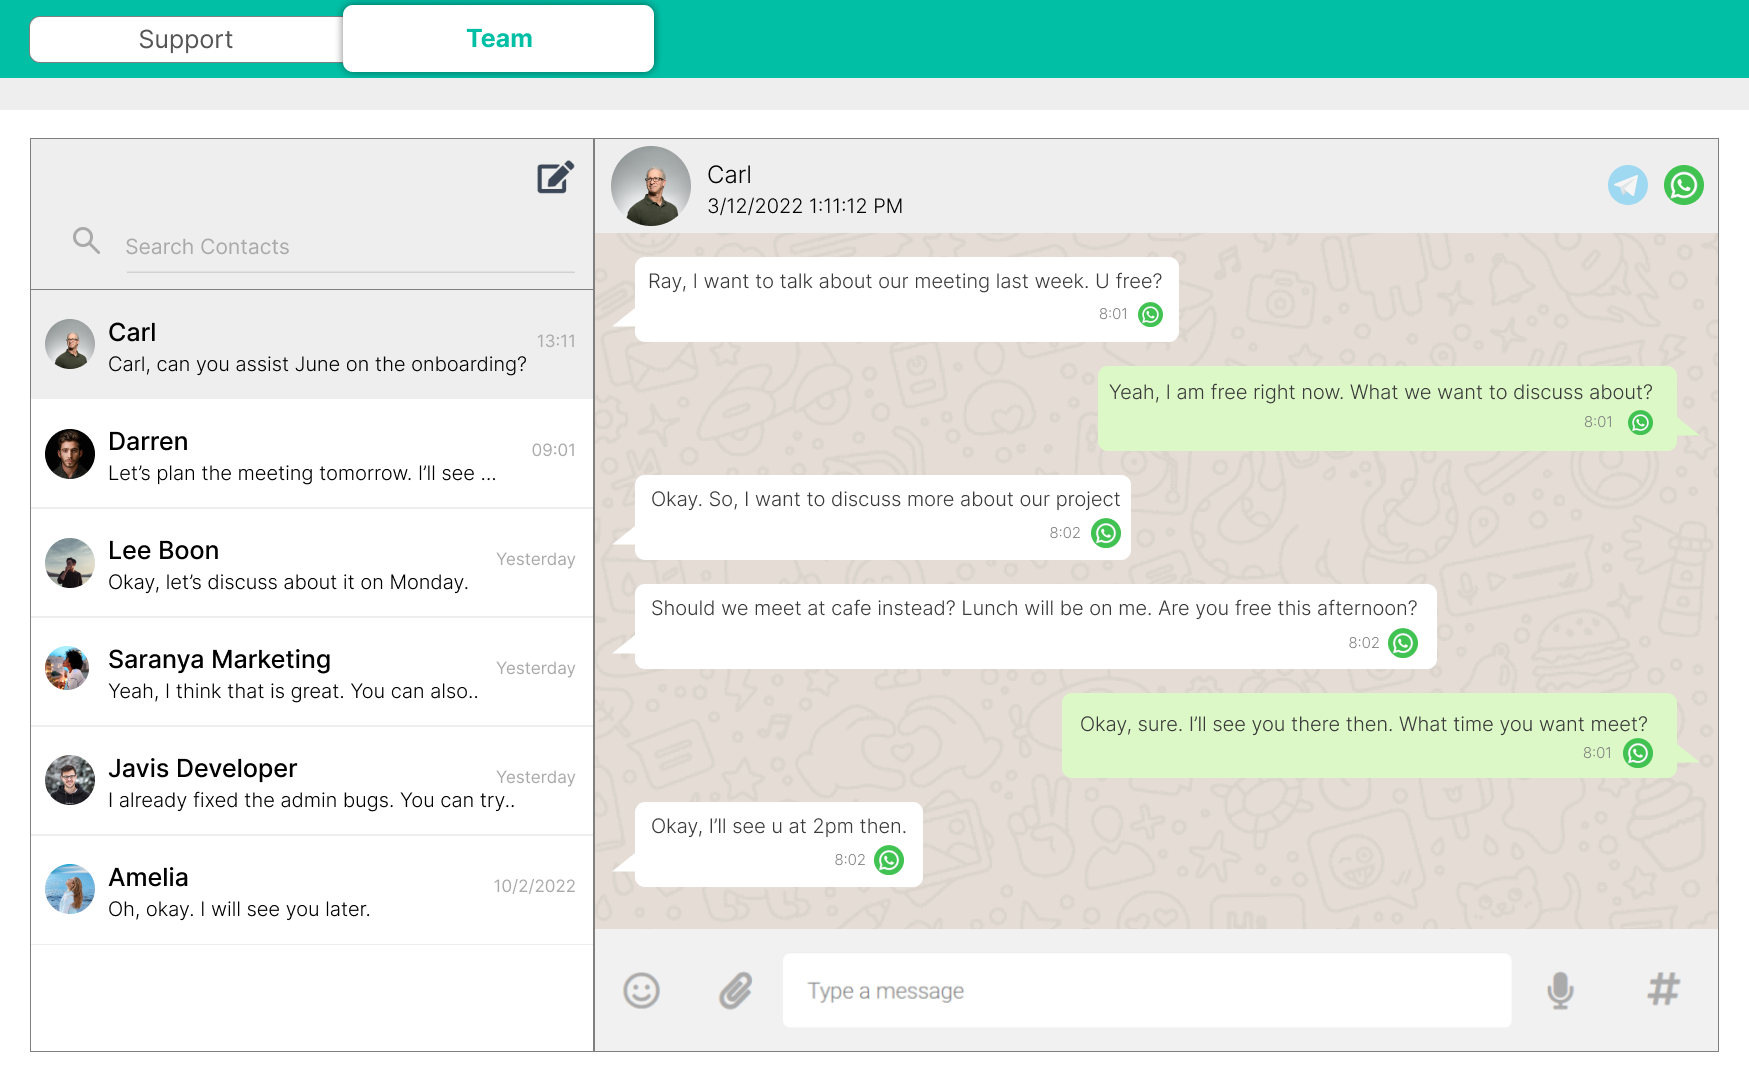Screen dimensions: 1749x1080
Task: Select the Lee Boon conversation
Action: (x=312, y=563)
